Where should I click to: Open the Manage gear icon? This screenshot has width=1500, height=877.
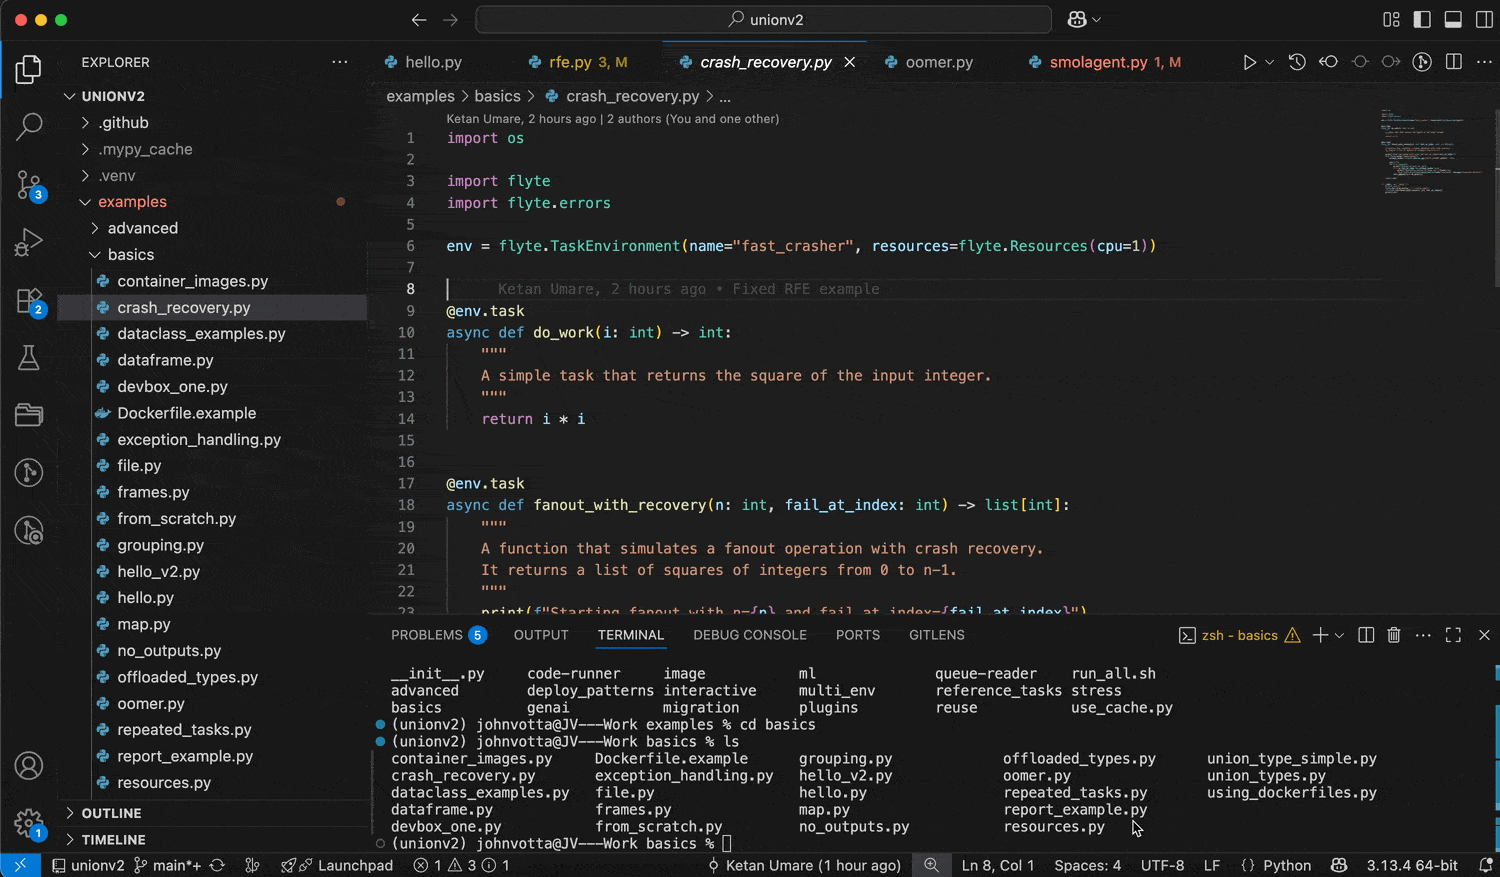29,824
